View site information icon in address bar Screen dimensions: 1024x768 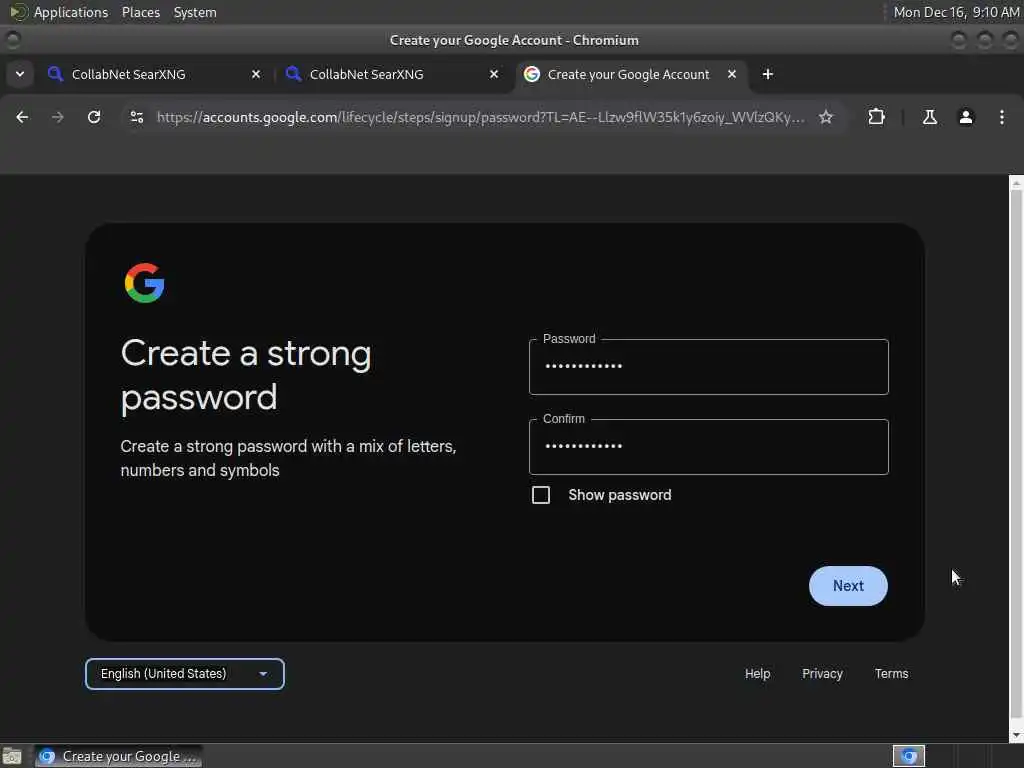pos(136,117)
